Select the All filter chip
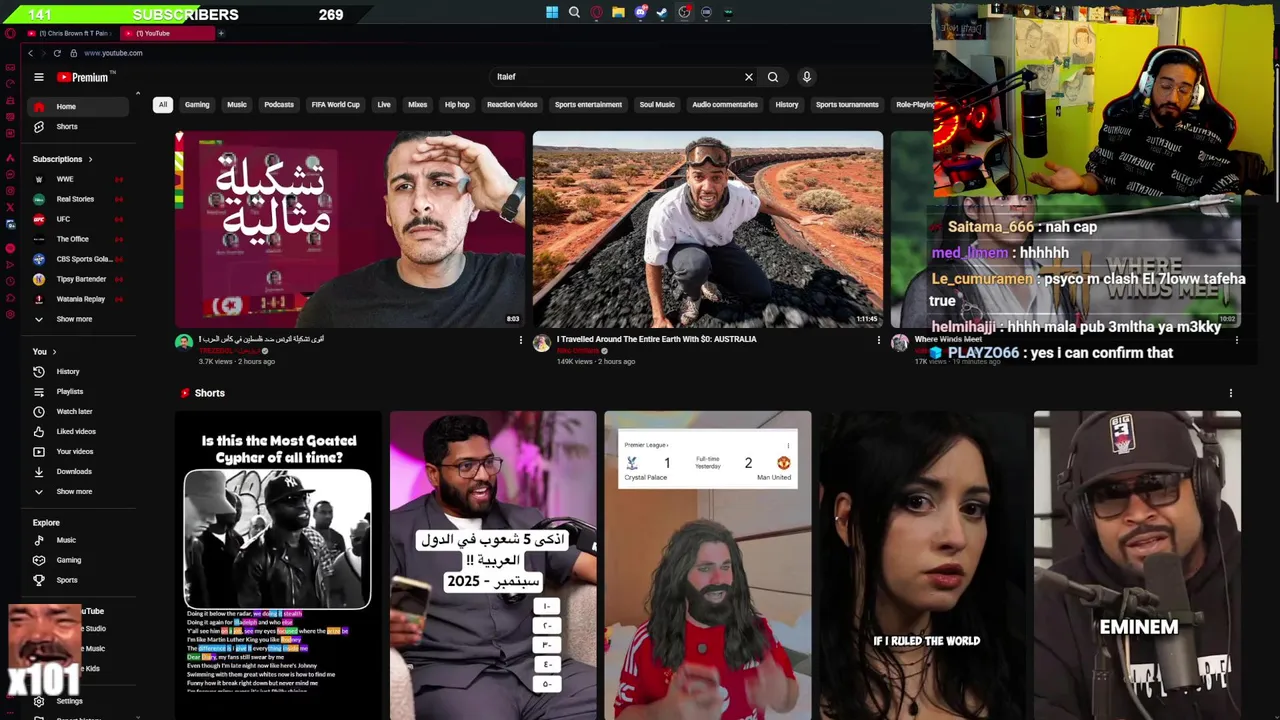 pyautogui.click(x=162, y=104)
